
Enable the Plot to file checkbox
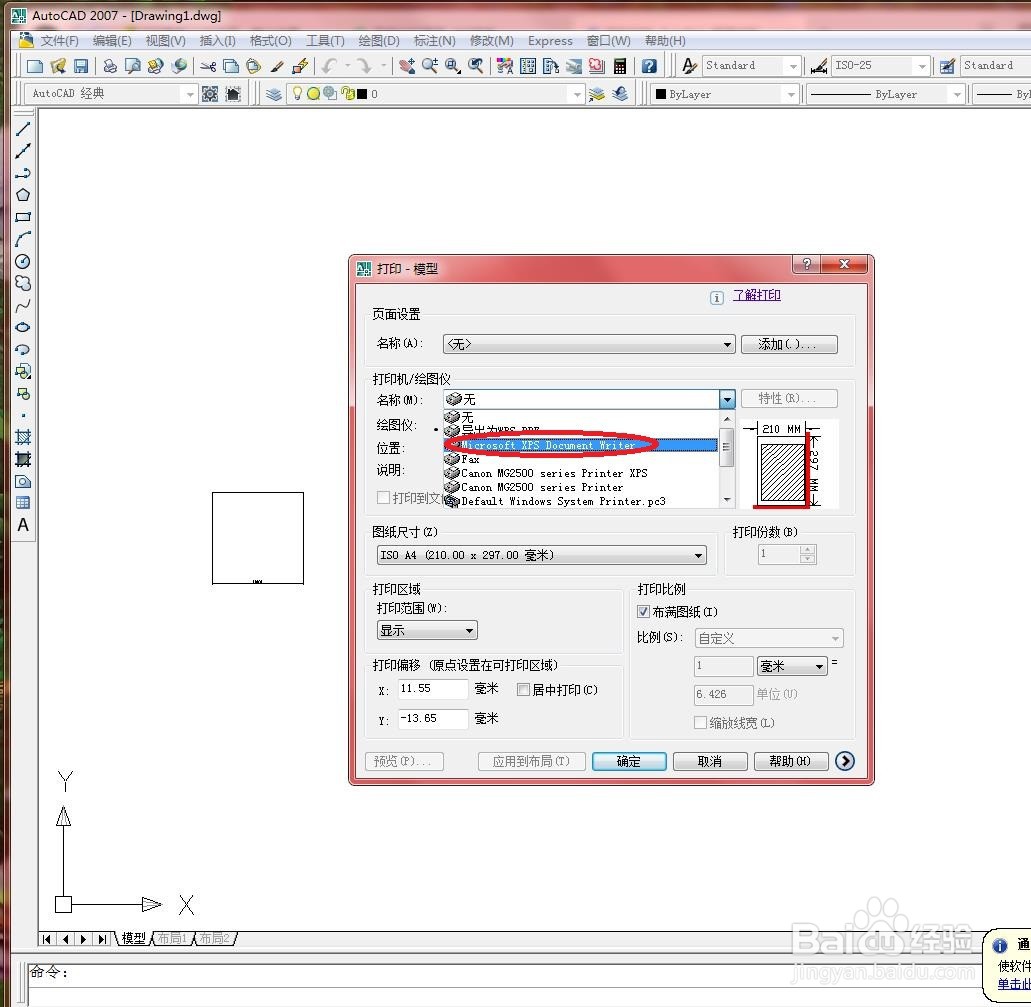pos(383,498)
